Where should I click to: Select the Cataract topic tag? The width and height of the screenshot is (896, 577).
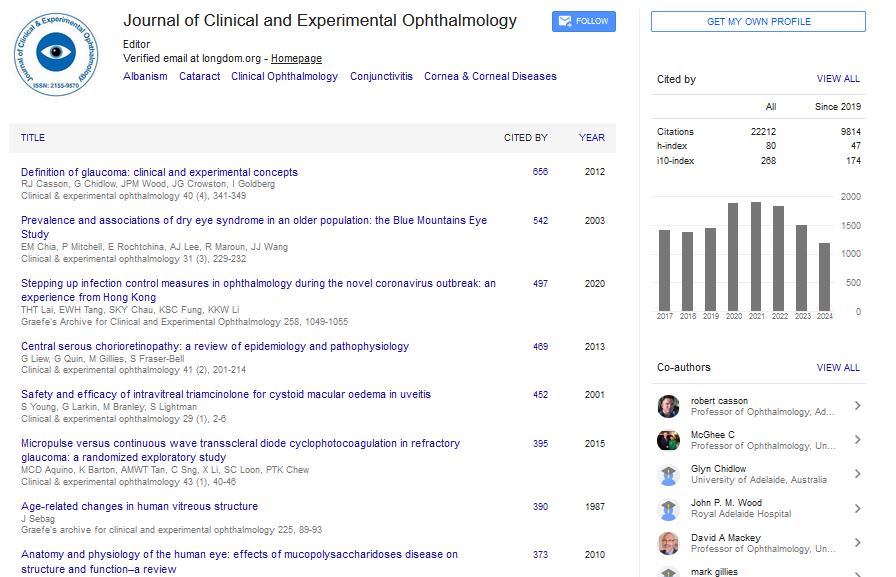pyautogui.click(x=199, y=76)
